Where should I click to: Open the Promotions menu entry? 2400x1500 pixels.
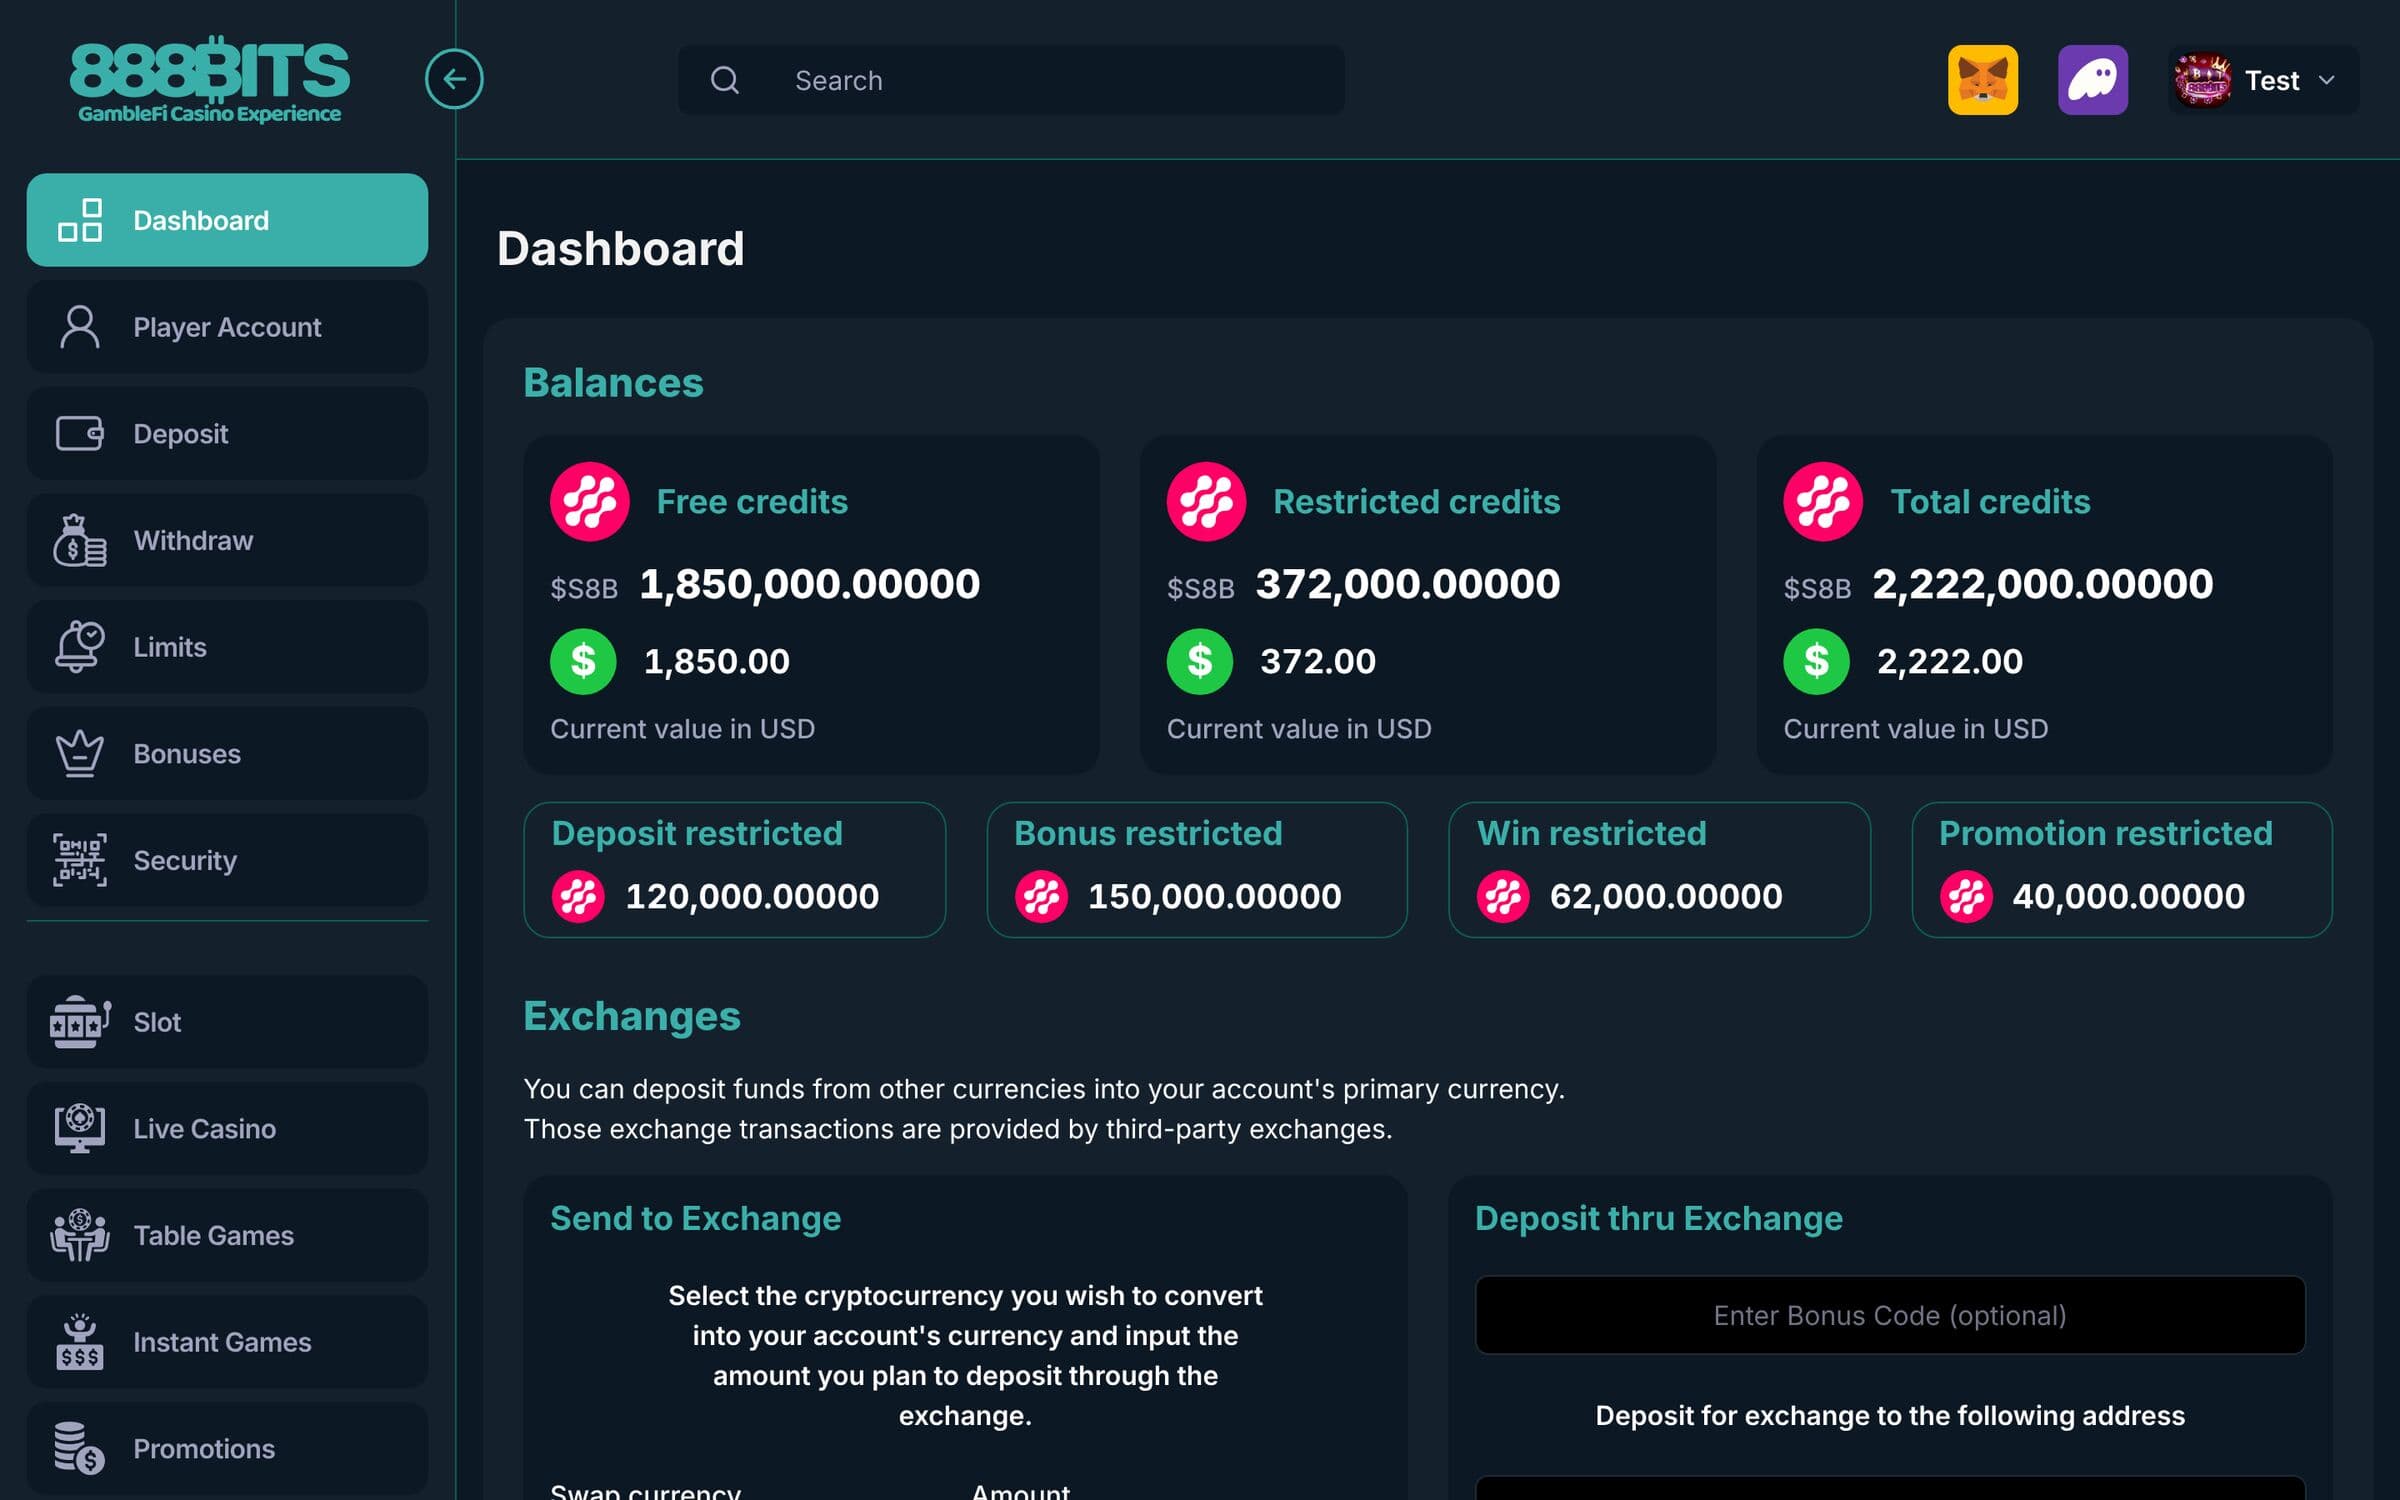227,1448
